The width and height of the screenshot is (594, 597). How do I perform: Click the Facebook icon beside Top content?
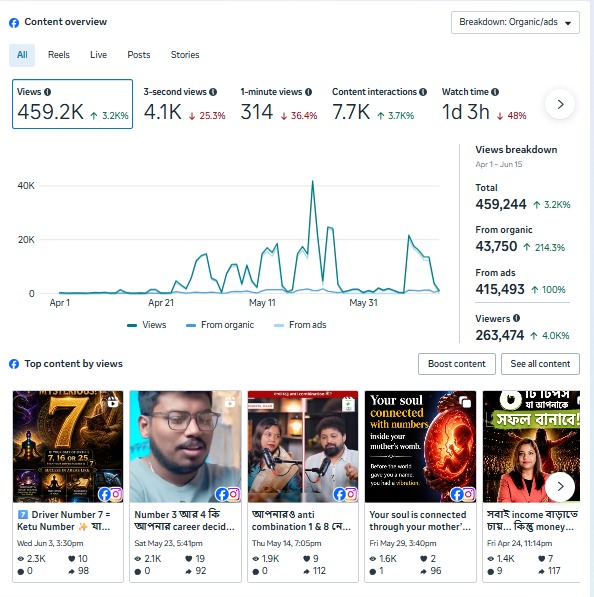[x=14, y=364]
